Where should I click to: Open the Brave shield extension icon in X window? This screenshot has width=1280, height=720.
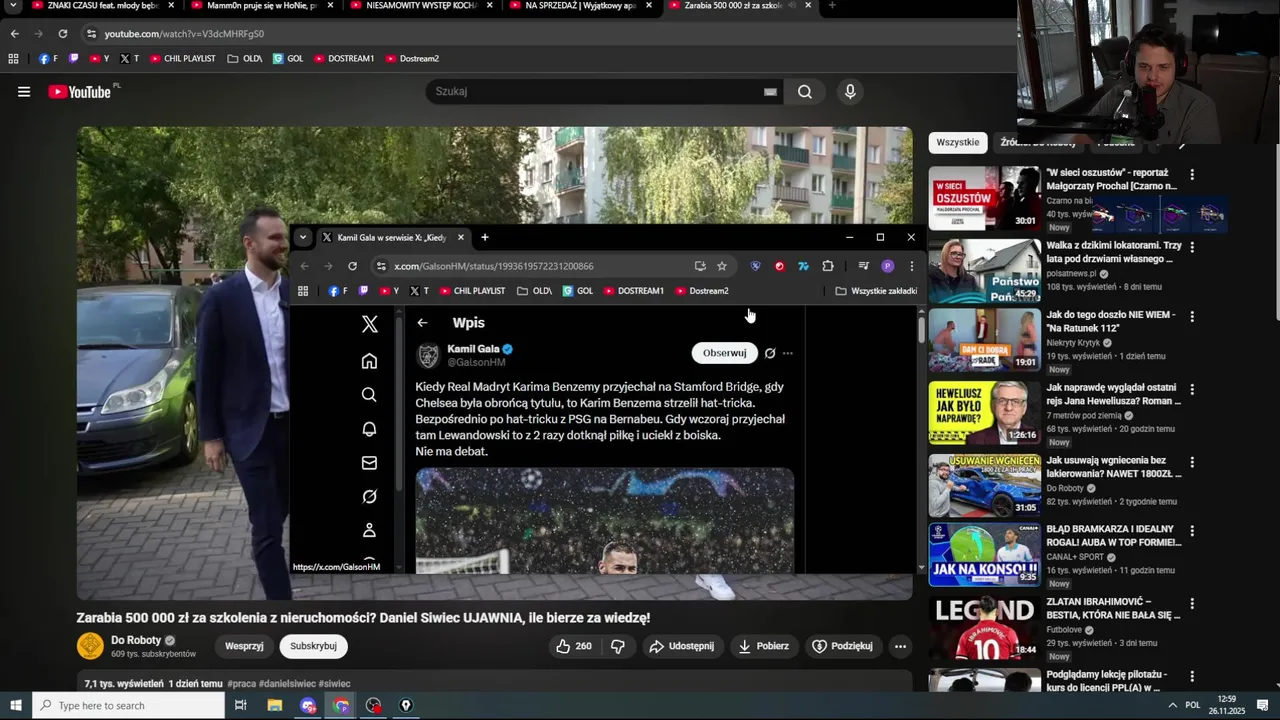[755, 266]
